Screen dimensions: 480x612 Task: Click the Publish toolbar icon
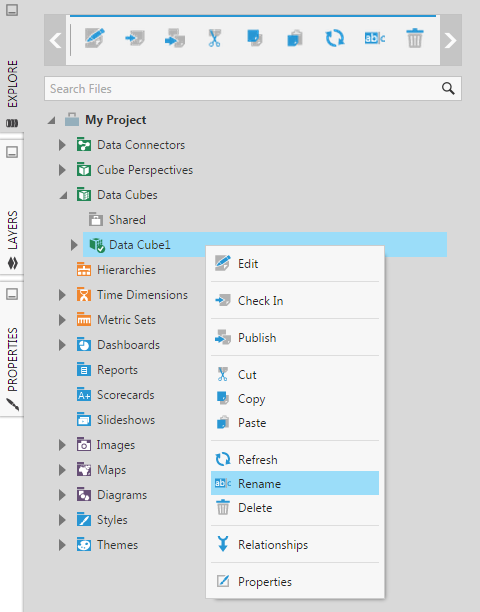[x=175, y=38]
